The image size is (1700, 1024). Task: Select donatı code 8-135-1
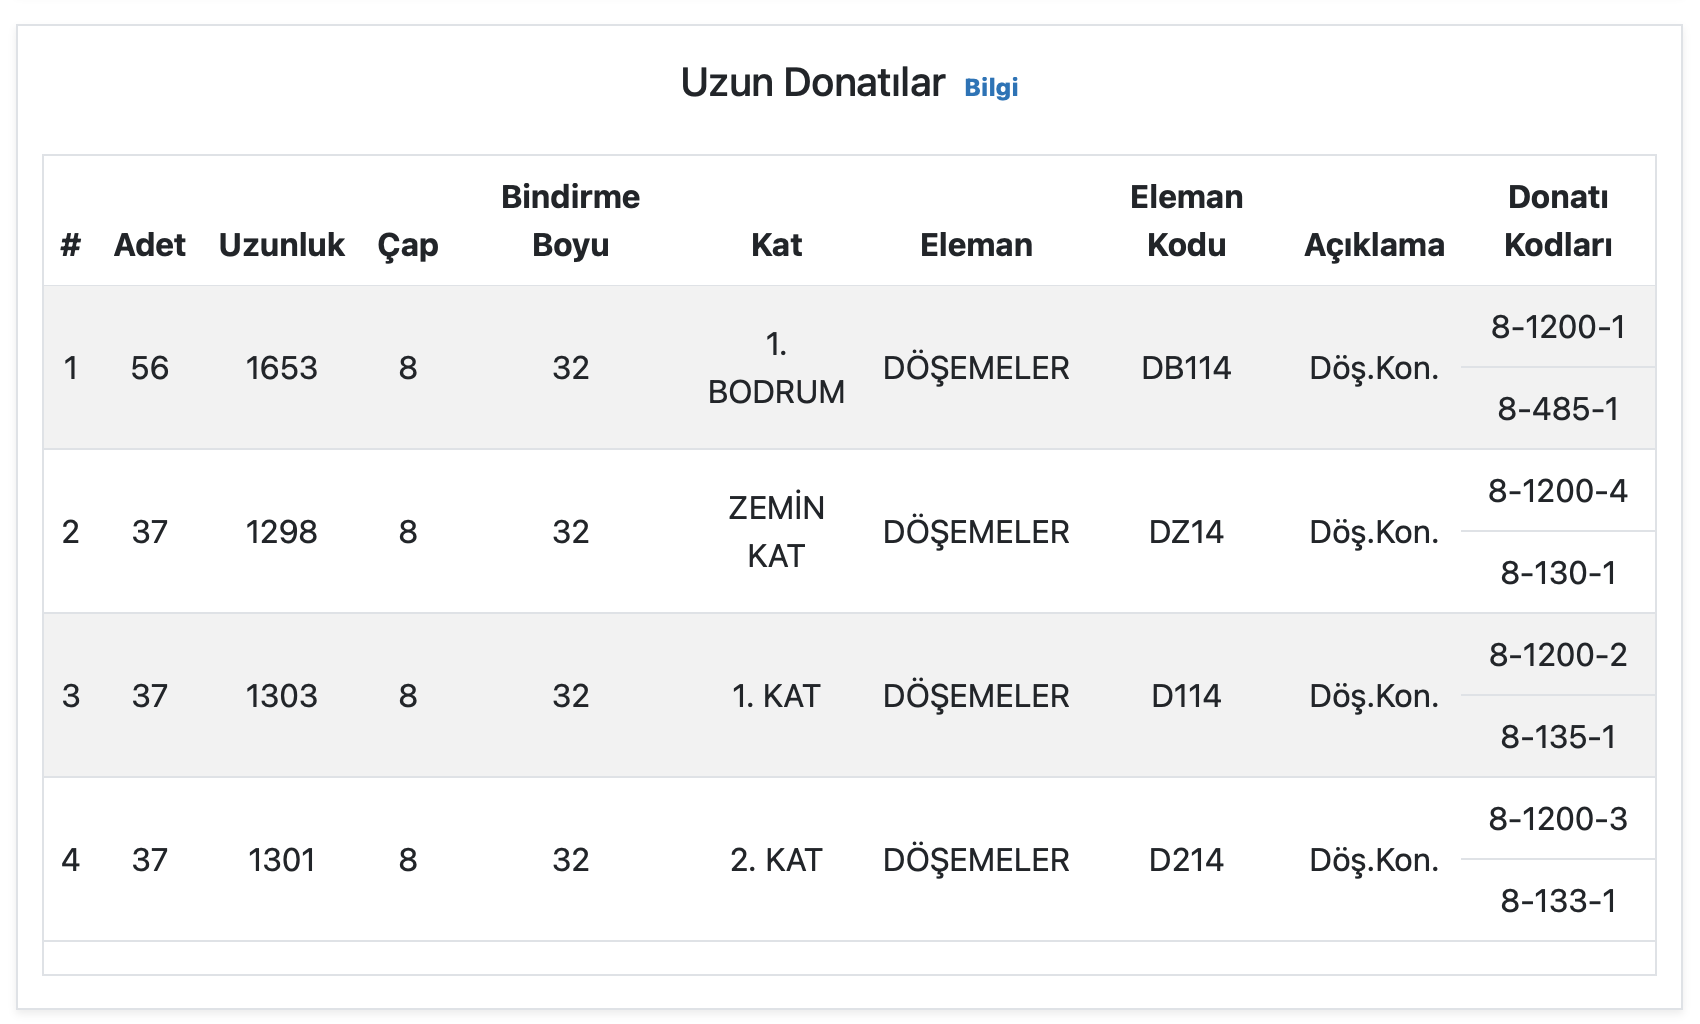tap(1558, 737)
